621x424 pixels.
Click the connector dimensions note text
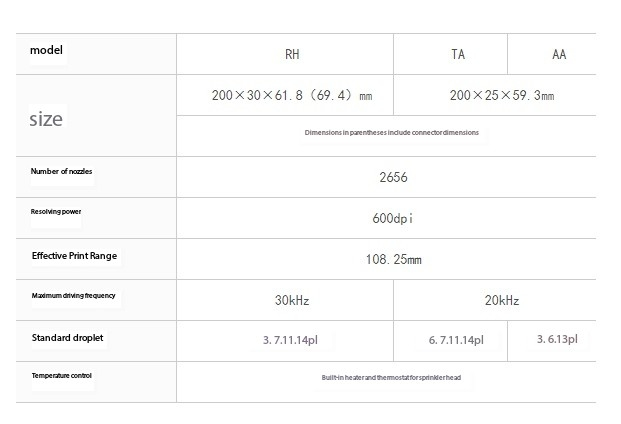392,133
